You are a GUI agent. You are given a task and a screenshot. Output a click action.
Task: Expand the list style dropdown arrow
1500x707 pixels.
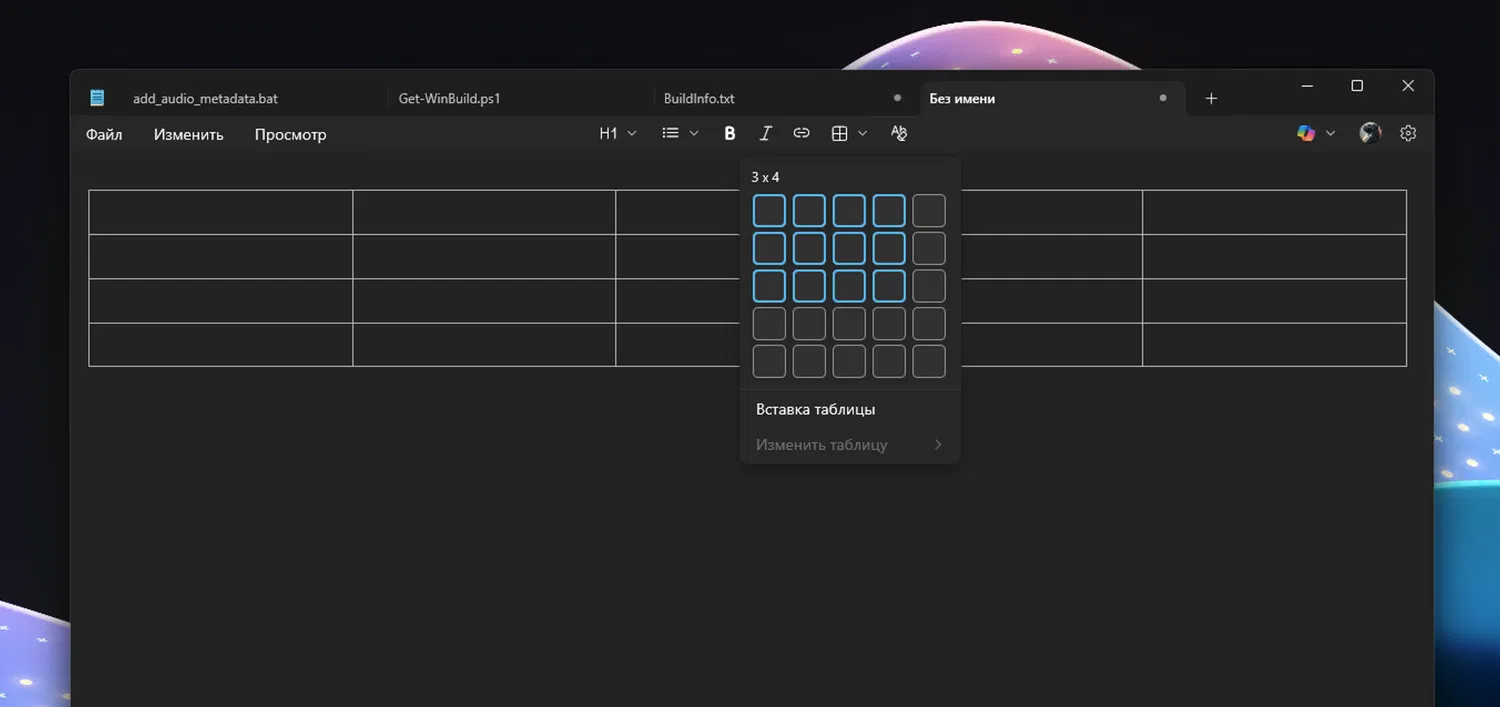click(x=694, y=133)
